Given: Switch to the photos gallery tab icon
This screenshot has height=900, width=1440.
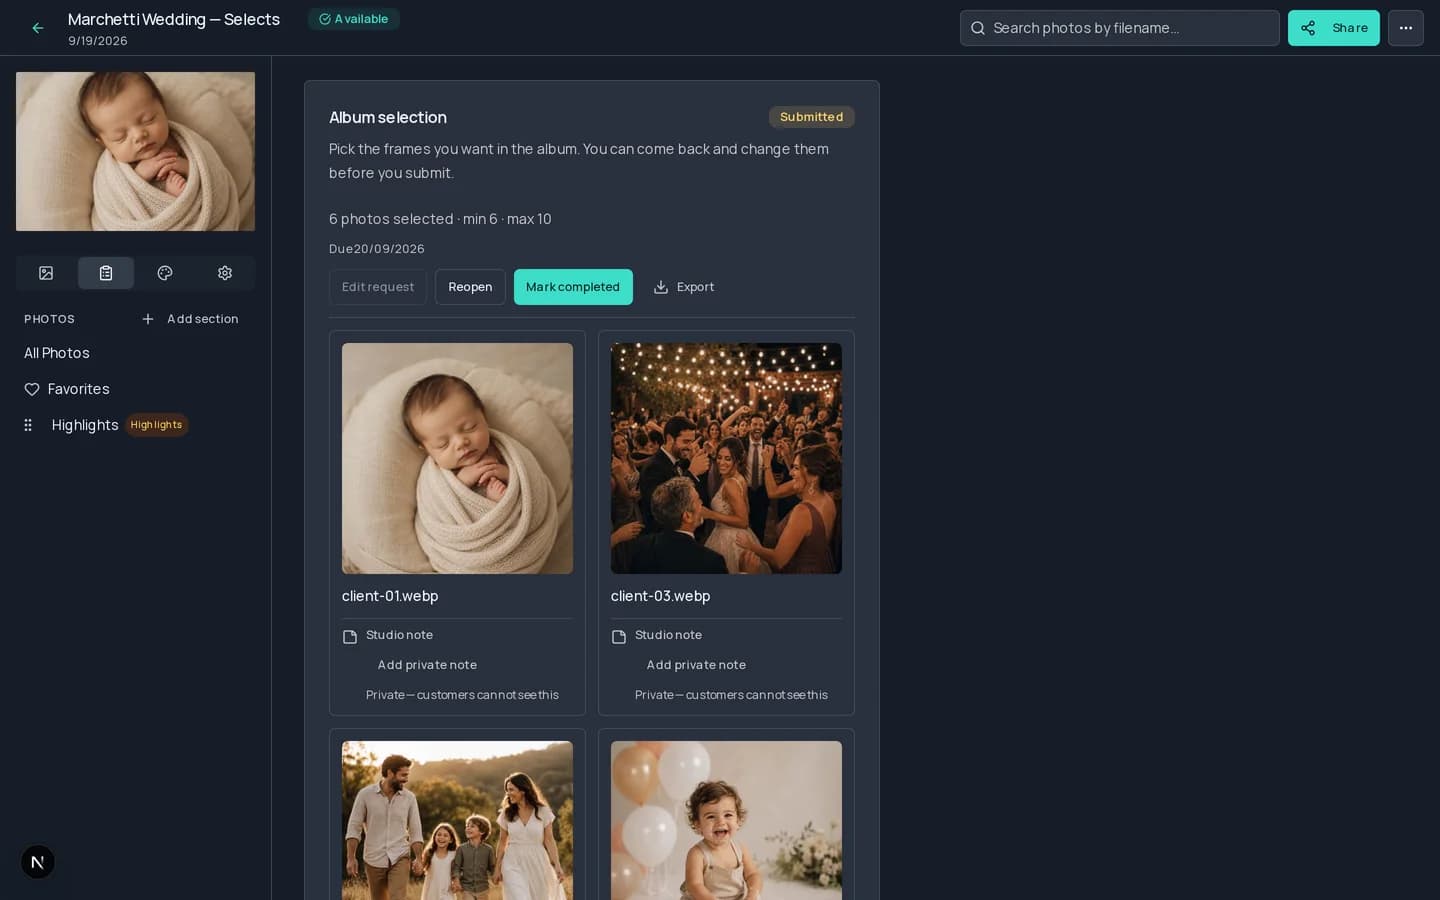Looking at the screenshot, I should coord(46,273).
